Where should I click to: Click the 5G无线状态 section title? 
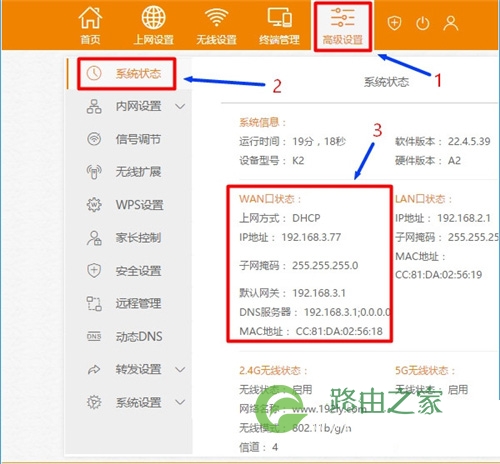pos(425,370)
